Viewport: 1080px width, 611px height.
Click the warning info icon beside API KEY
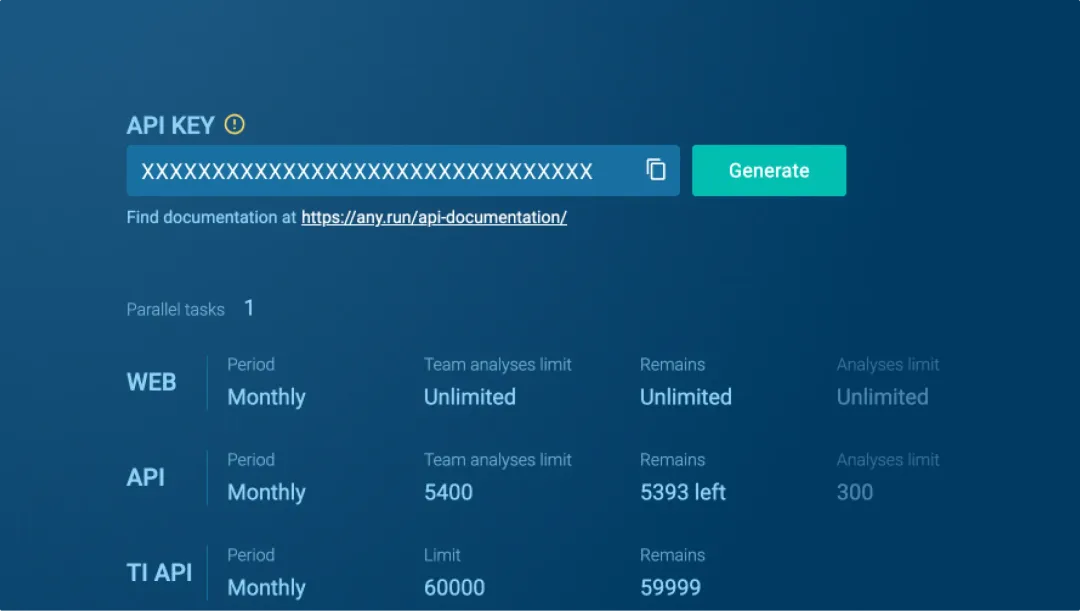pos(234,125)
